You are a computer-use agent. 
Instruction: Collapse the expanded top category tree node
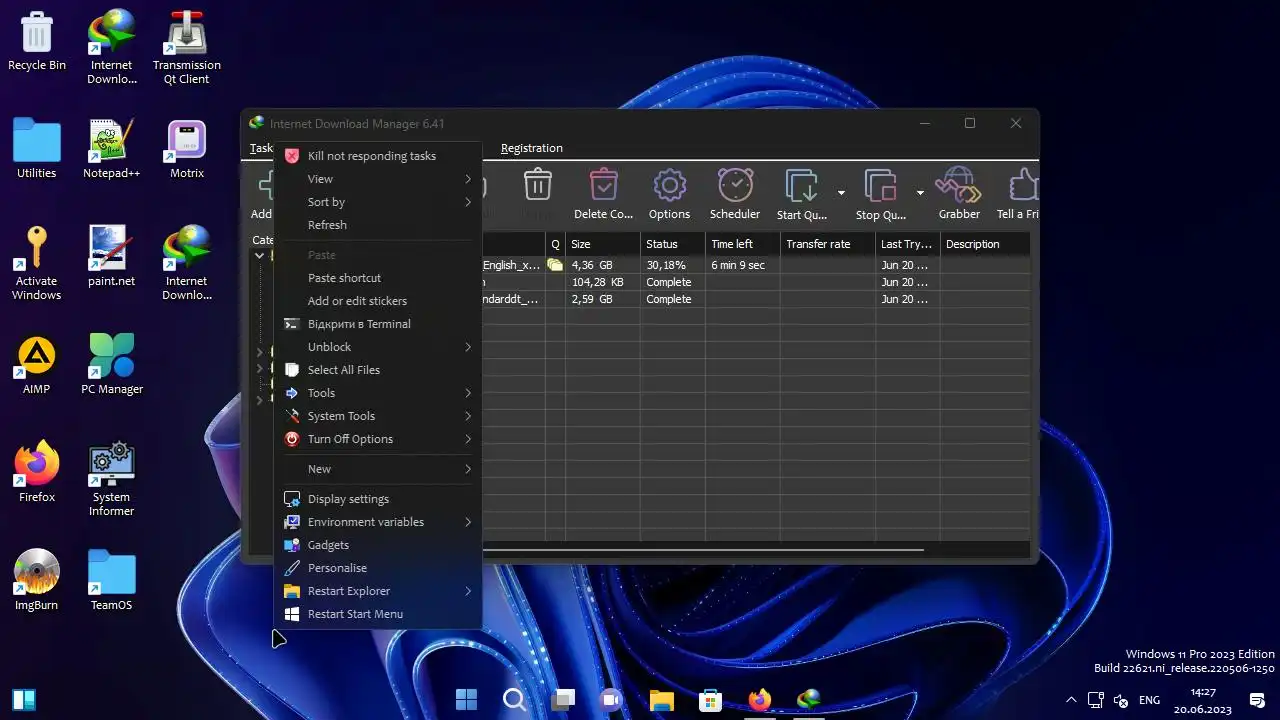click(x=259, y=256)
